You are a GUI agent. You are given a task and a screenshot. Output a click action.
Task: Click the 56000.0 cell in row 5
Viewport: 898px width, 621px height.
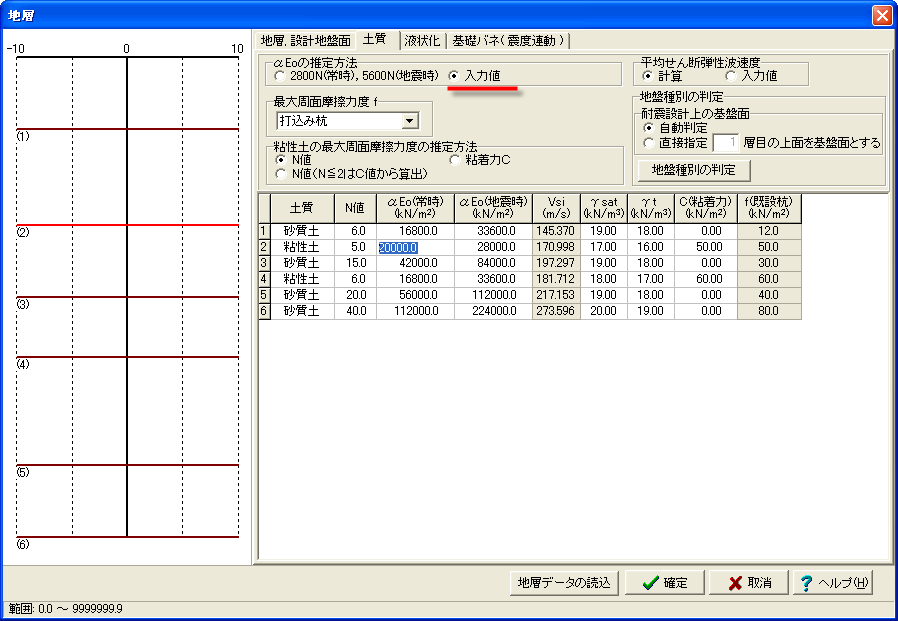pyautogui.click(x=415, y=295)
